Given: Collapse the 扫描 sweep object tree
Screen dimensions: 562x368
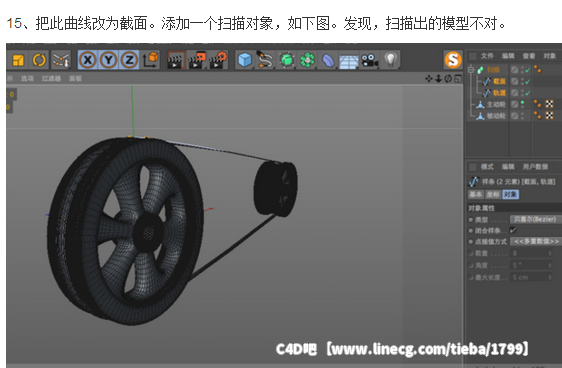Looking at the screenshot, I should click(471, 70).
